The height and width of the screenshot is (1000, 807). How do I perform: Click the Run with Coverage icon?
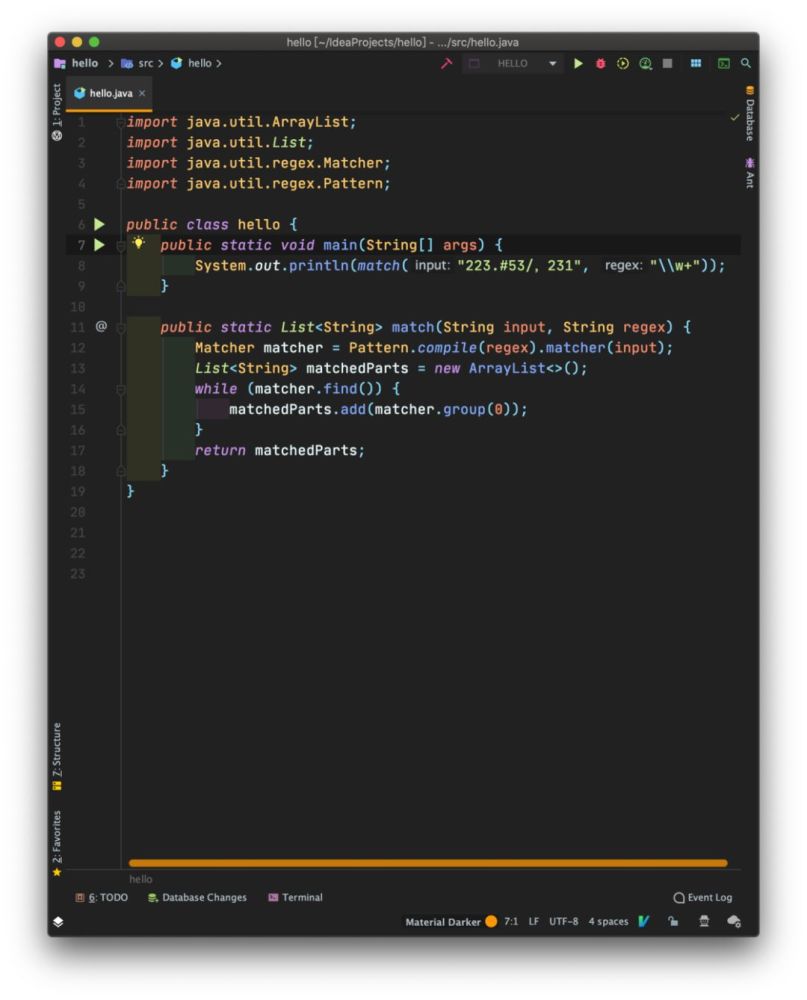[623, 63]
